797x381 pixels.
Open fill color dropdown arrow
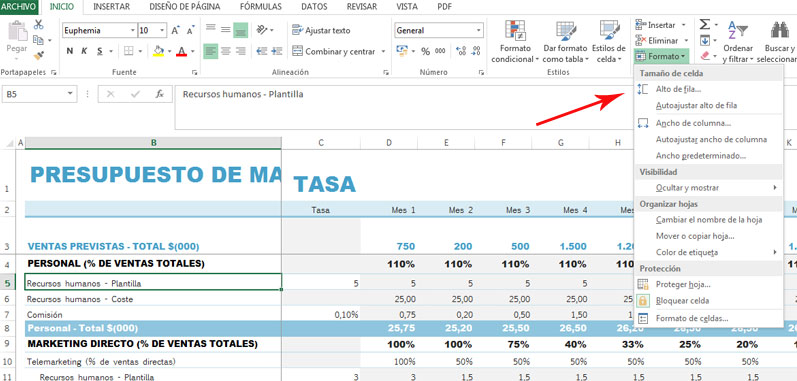[x=169, y=51]
